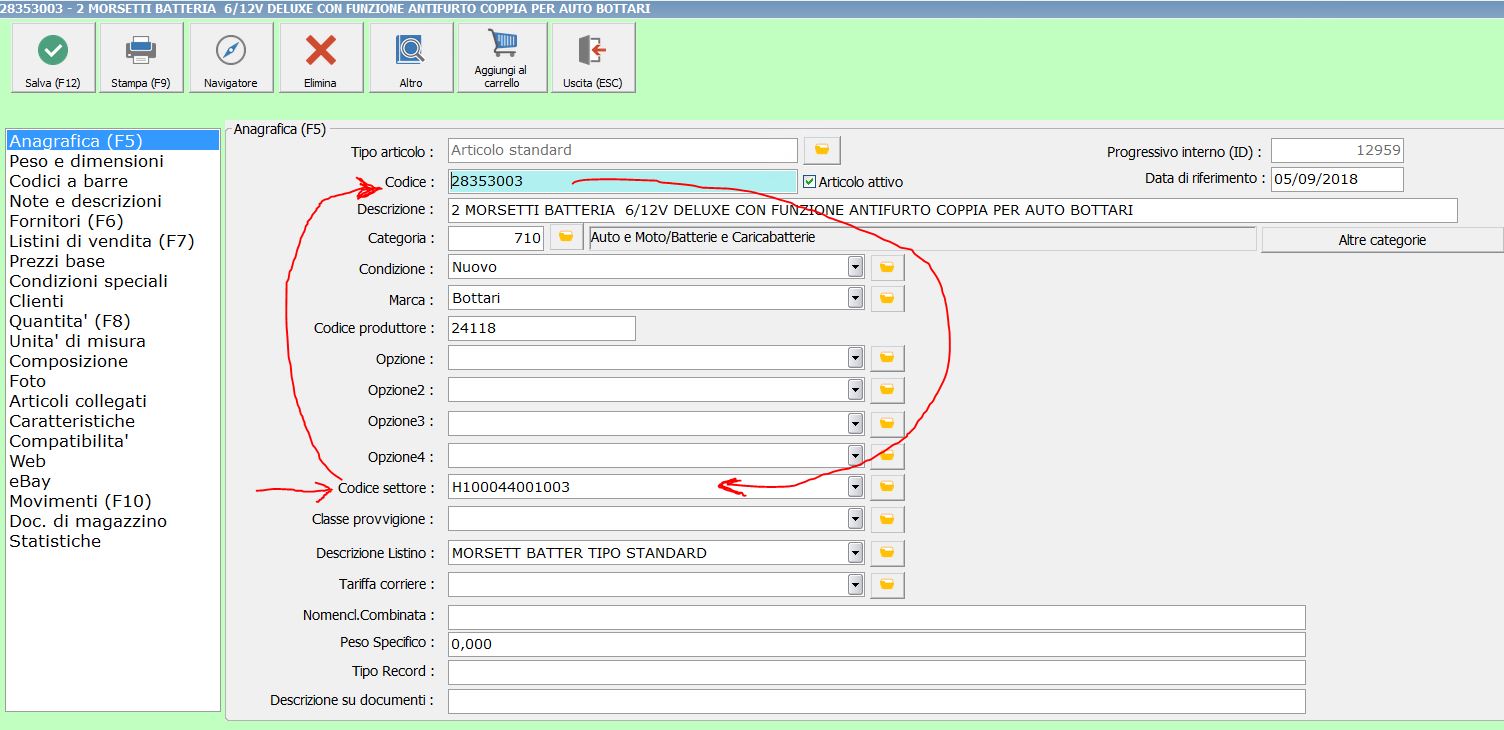1504x730 pixels.
Task: Click the Altre categorie button
Action: [1382, 240]
